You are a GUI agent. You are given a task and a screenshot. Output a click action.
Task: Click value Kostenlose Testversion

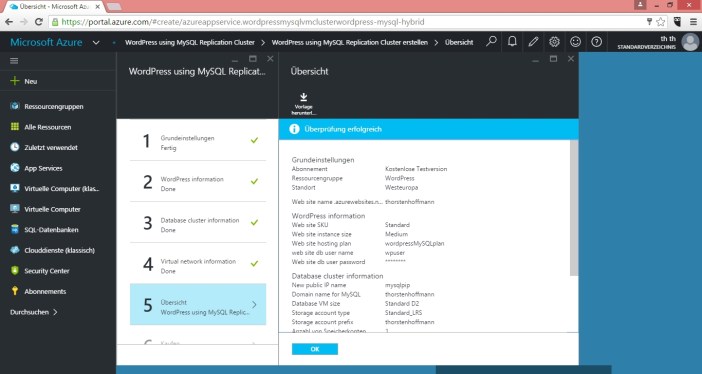pos(416,169)
